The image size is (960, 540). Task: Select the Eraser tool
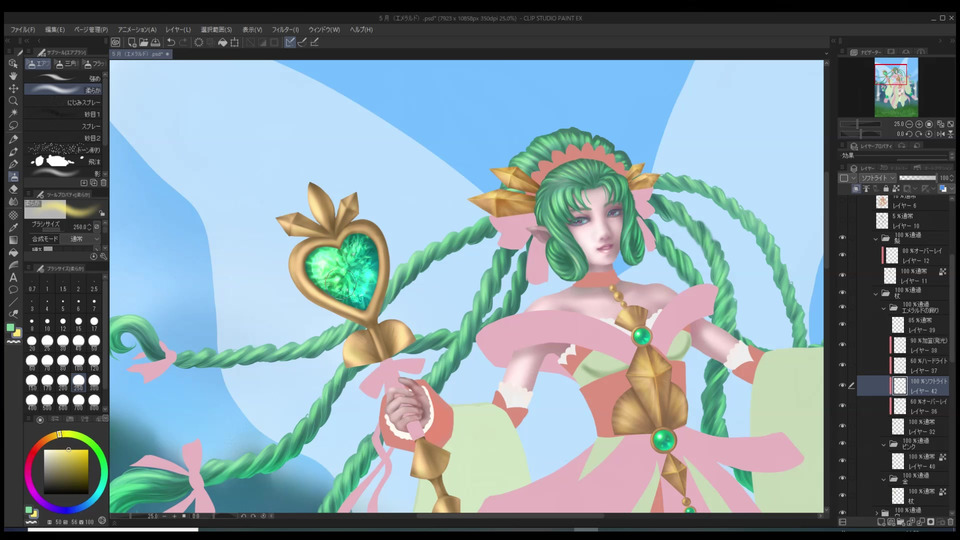(x=13, y=189)
